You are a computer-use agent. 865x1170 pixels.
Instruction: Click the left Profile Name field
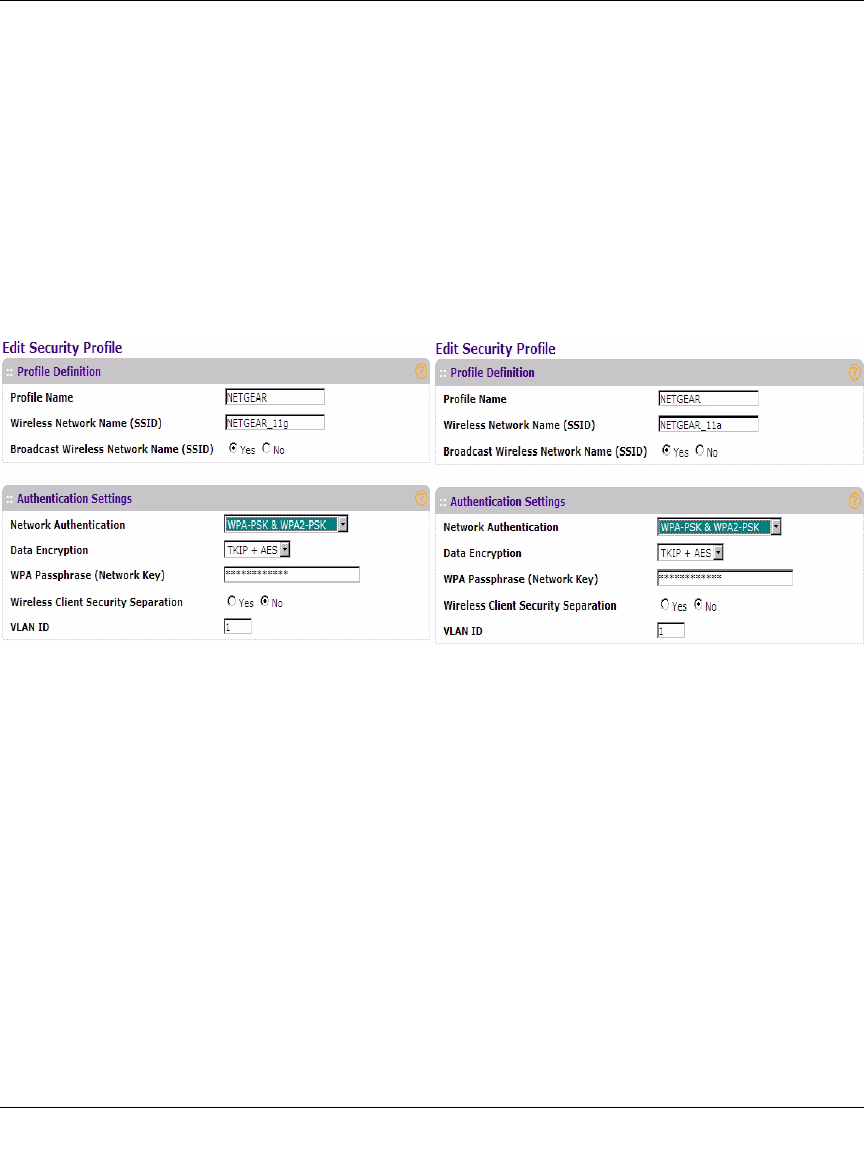tap(275, 397)
